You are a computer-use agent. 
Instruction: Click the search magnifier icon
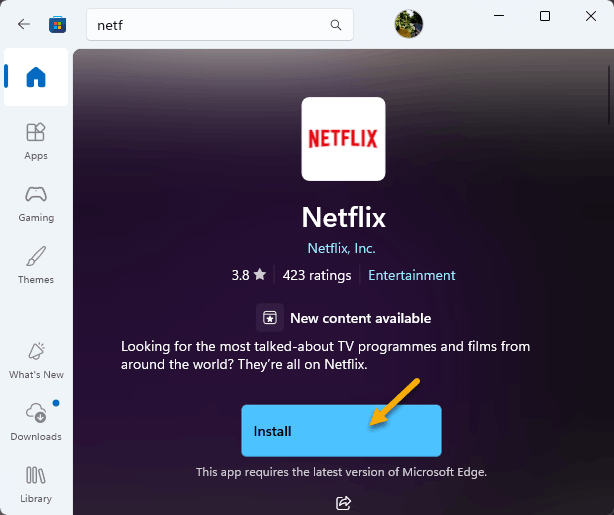336,25
